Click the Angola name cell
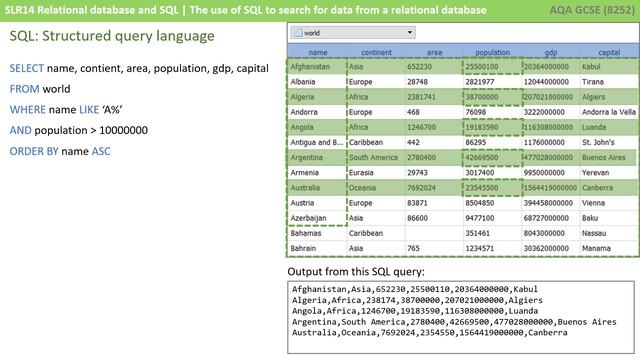Image resolution: width=640 pixels, height=360 pixels. coord(318,127)
